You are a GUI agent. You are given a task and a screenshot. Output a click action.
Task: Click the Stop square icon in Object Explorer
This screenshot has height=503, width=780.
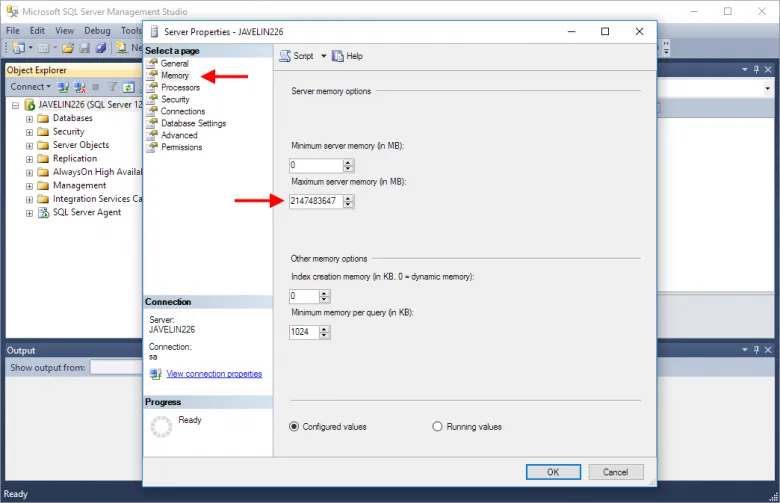pos(96,87)
